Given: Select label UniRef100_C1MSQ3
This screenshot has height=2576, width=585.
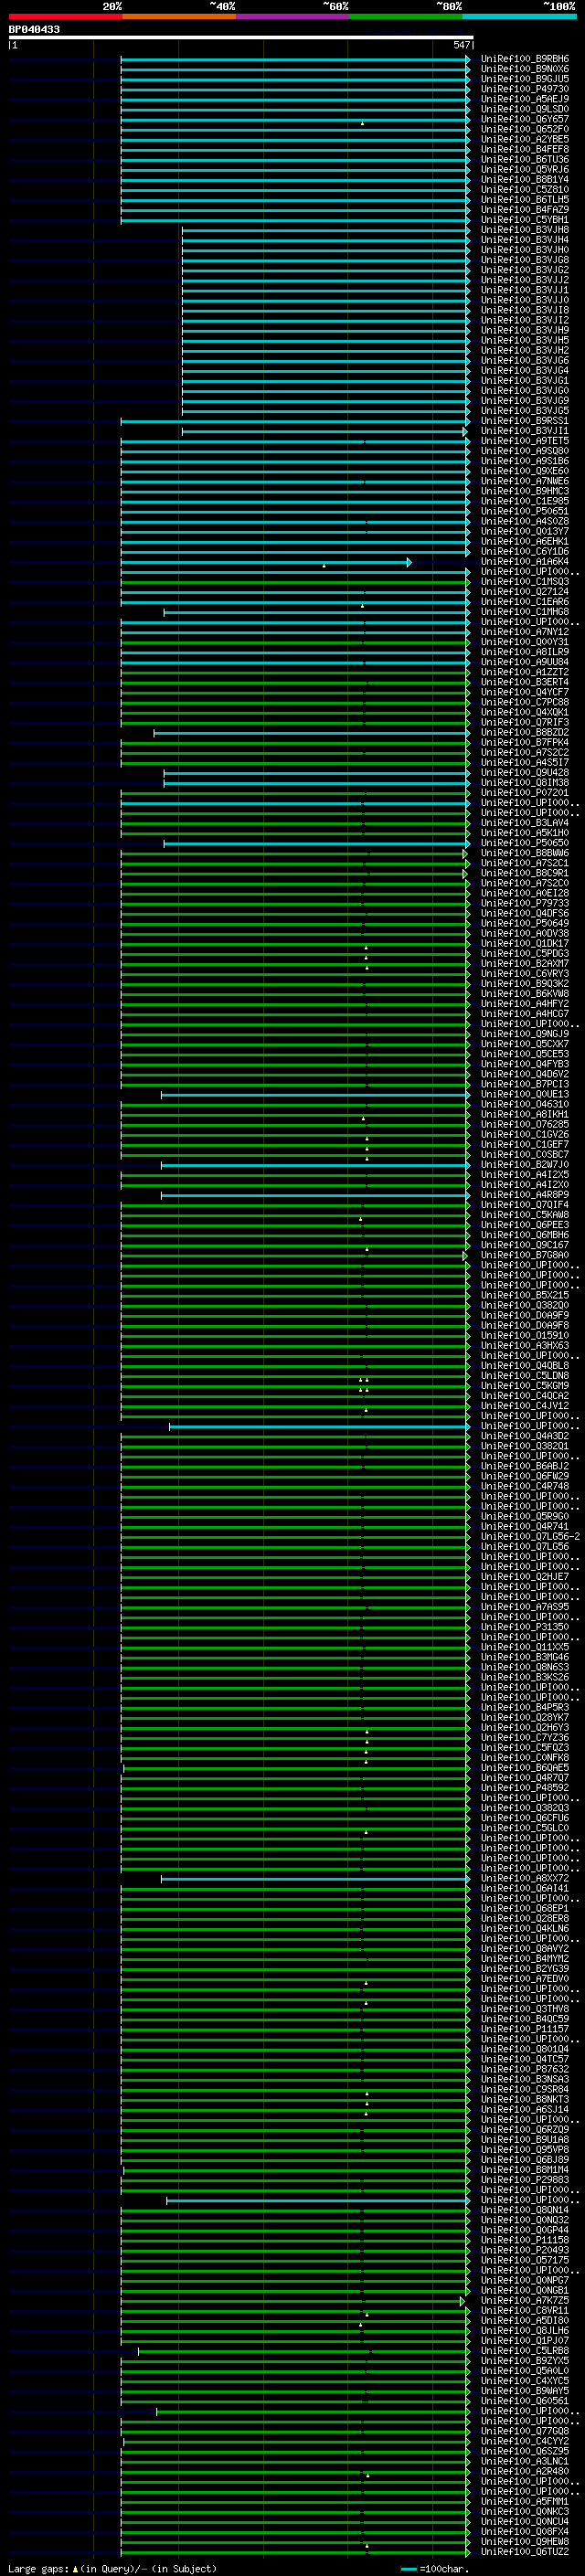Looking at the screenshot, I should click(x=525, y=582).
